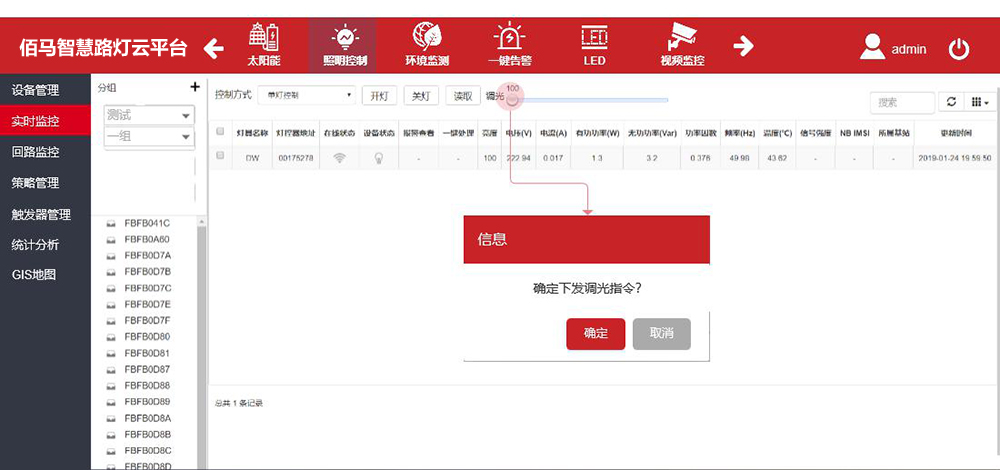
Task: Select device FBFB0D7E in the list
Action: (x=147, y=304)
